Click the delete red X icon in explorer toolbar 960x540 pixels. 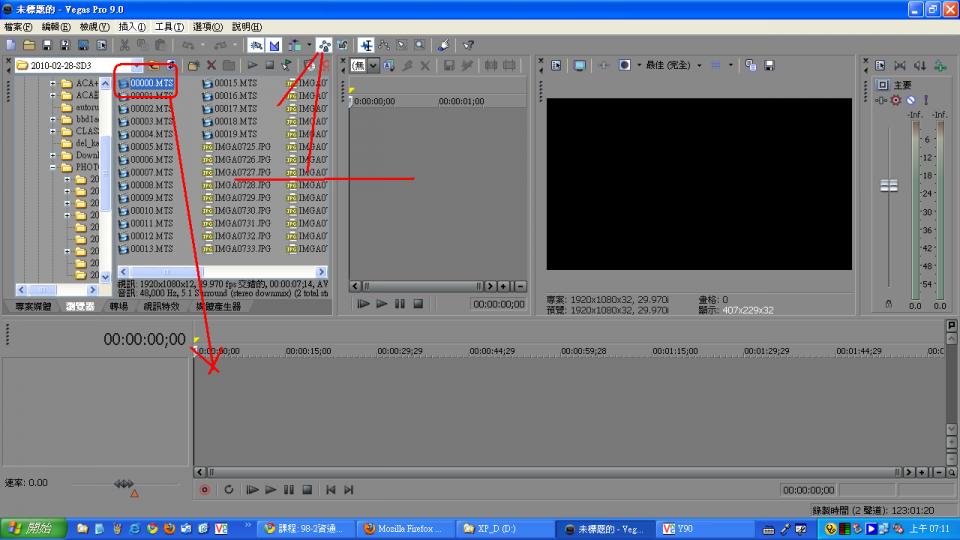pos(211,66)
